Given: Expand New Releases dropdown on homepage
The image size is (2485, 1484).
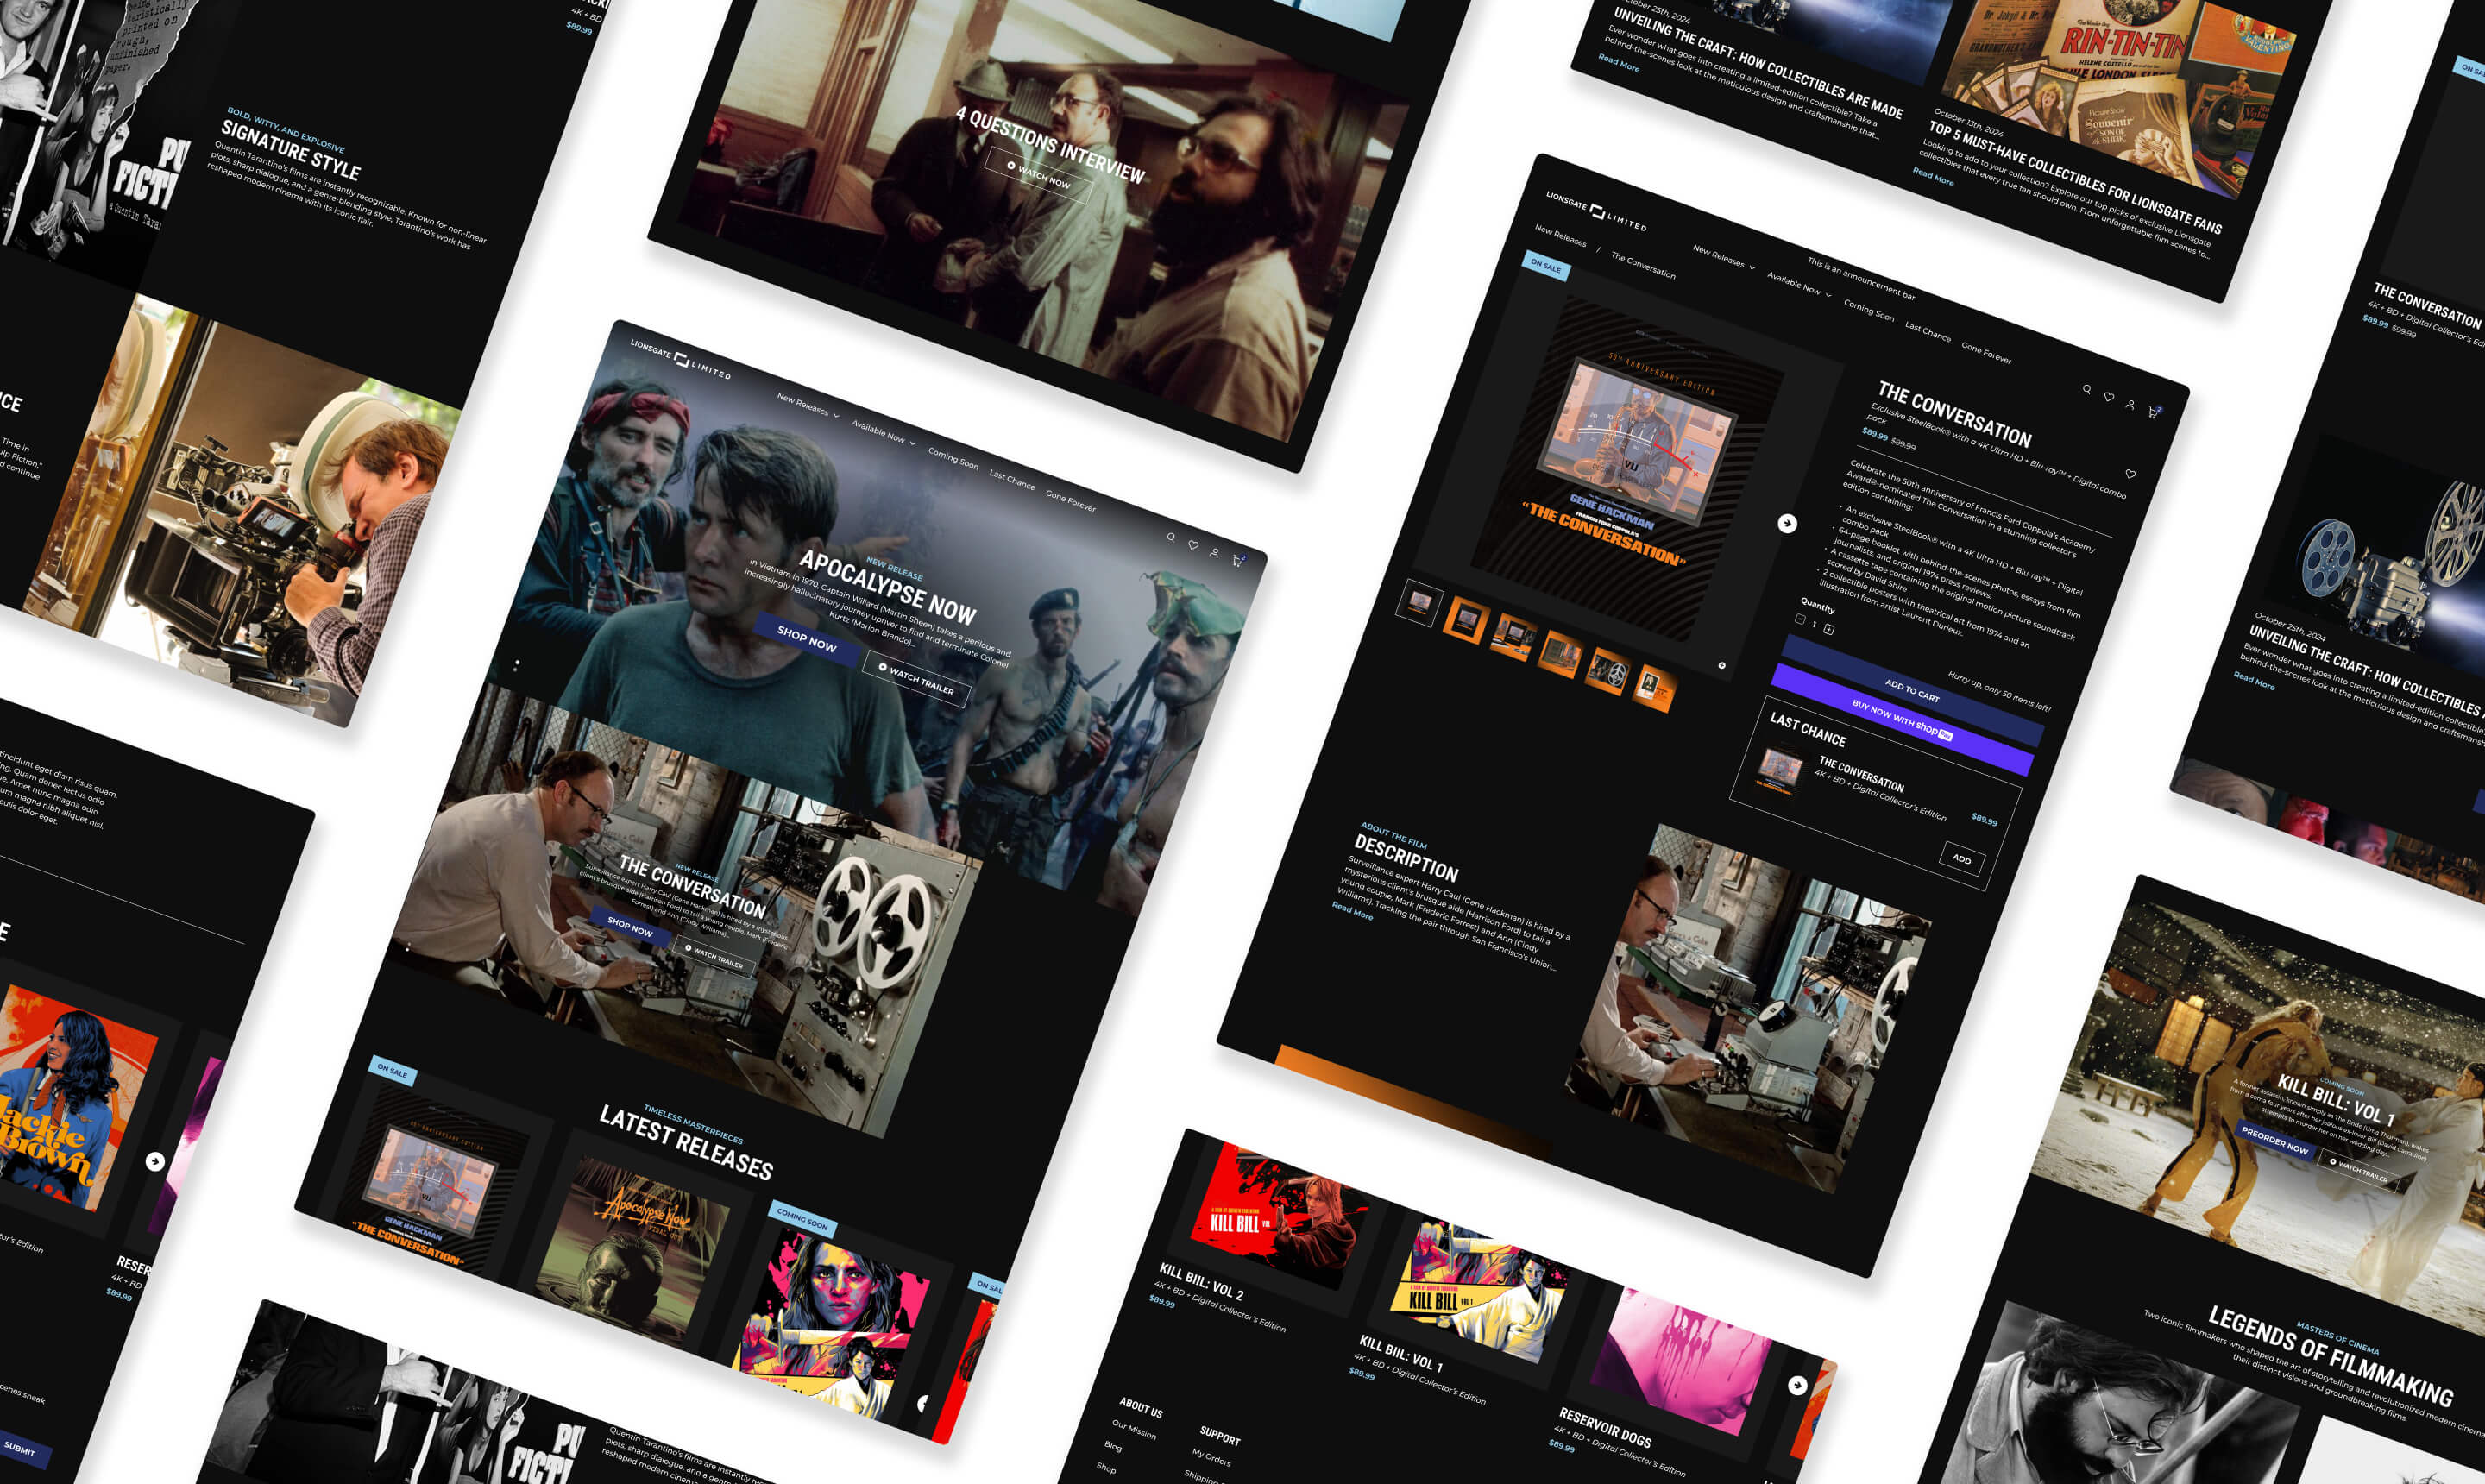Looking at the screenshot, I should tap(808, 406).
